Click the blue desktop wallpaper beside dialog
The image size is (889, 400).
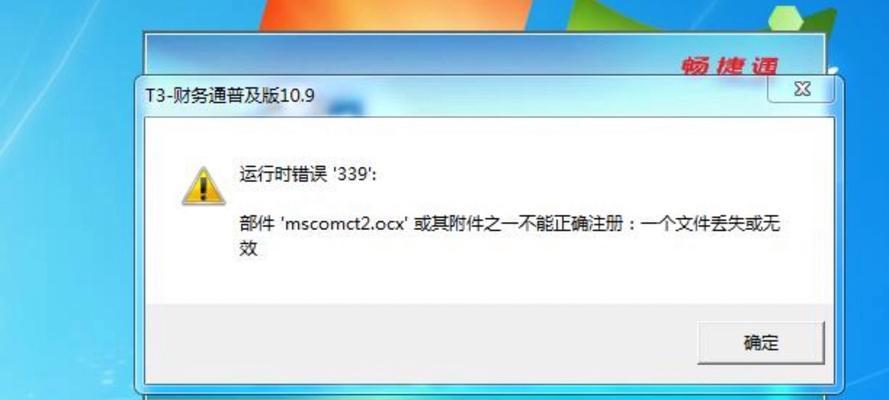[x=68, y=227]
